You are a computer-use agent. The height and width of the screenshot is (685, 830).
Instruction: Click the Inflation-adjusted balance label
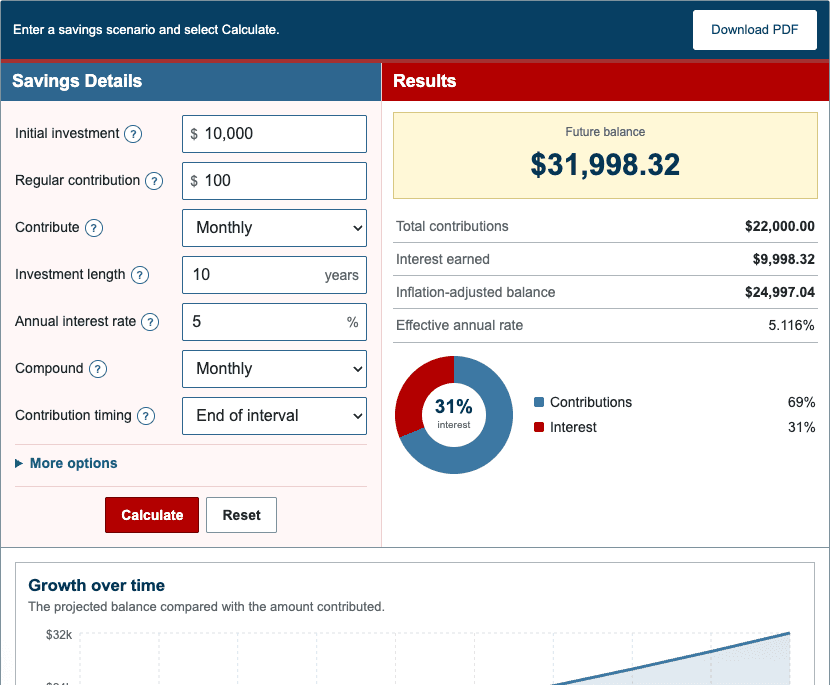[x=475, y=292]
